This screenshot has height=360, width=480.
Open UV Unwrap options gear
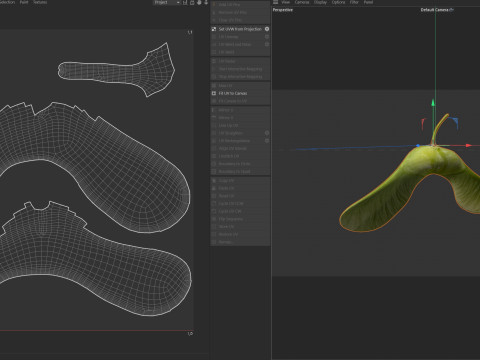pos(267,37)
